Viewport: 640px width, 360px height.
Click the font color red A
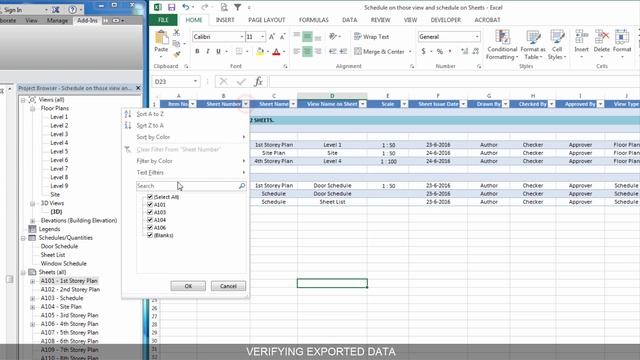click(x=276, y=51)
